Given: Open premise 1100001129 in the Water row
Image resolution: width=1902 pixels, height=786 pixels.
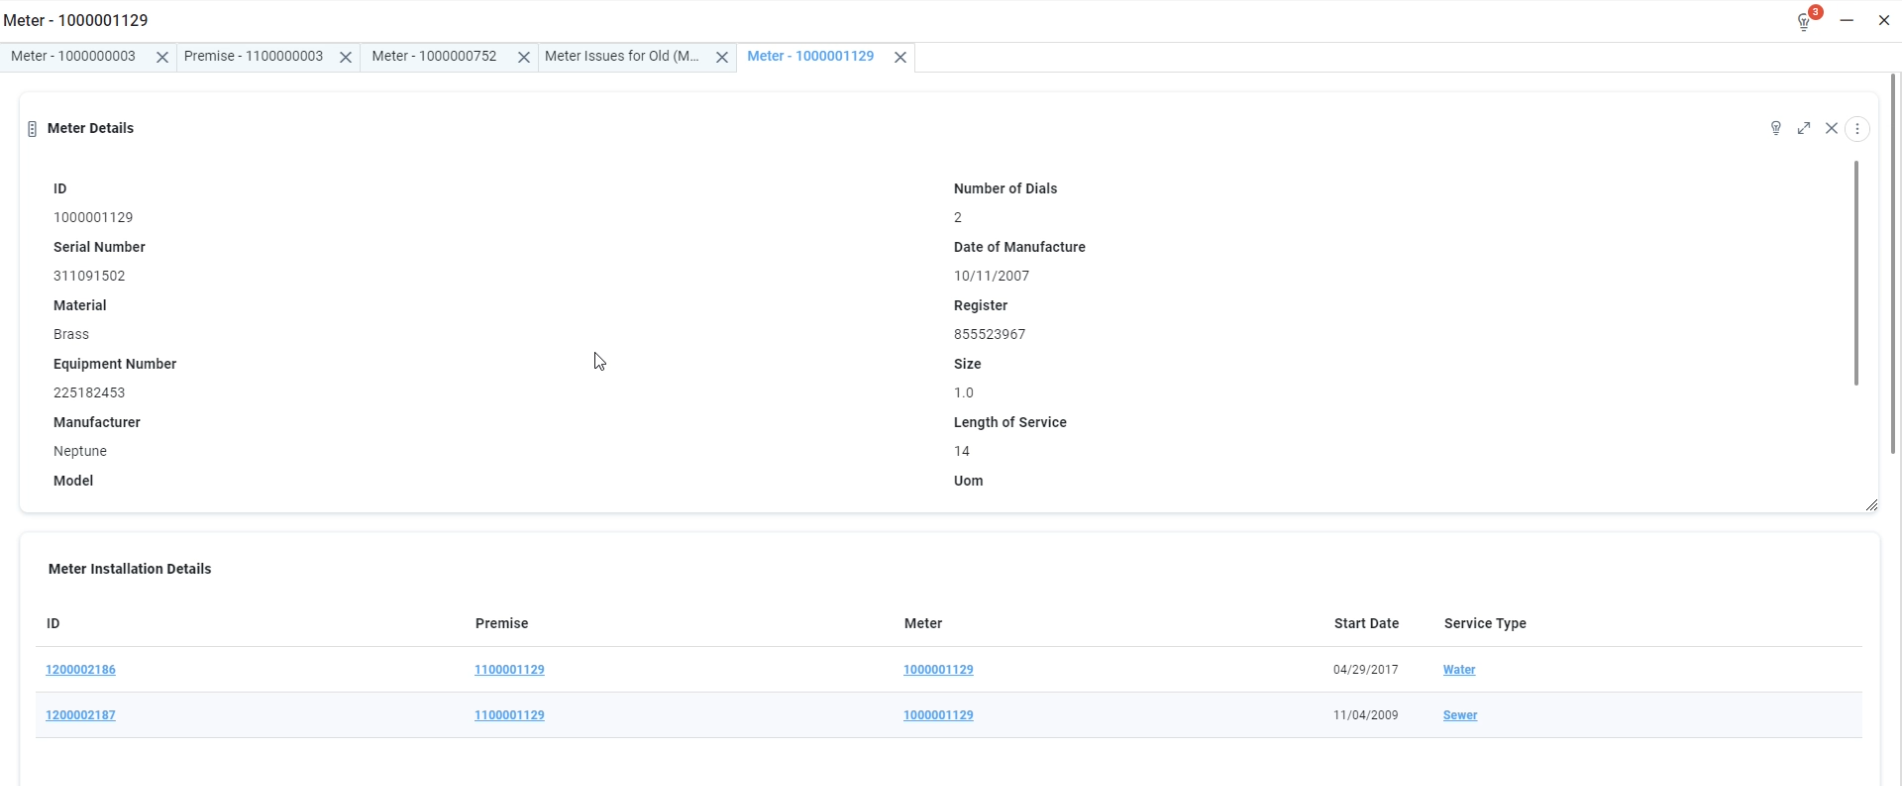Looking at the screenshot, I should click(x=509, y=670).
